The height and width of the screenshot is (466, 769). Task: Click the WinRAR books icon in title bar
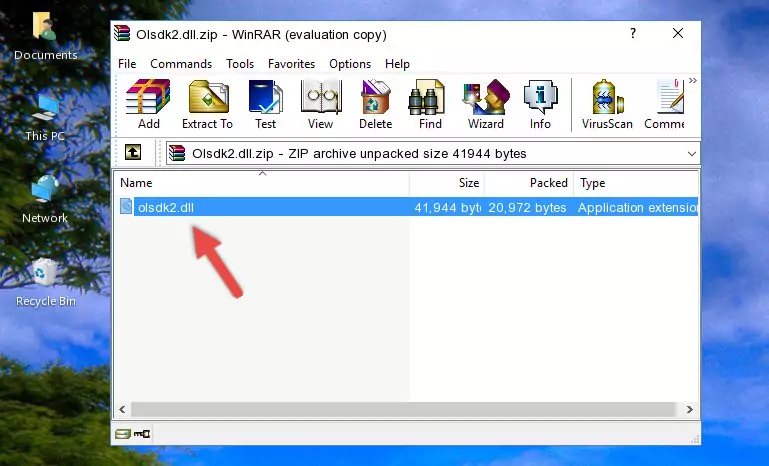tap(122, 33)
